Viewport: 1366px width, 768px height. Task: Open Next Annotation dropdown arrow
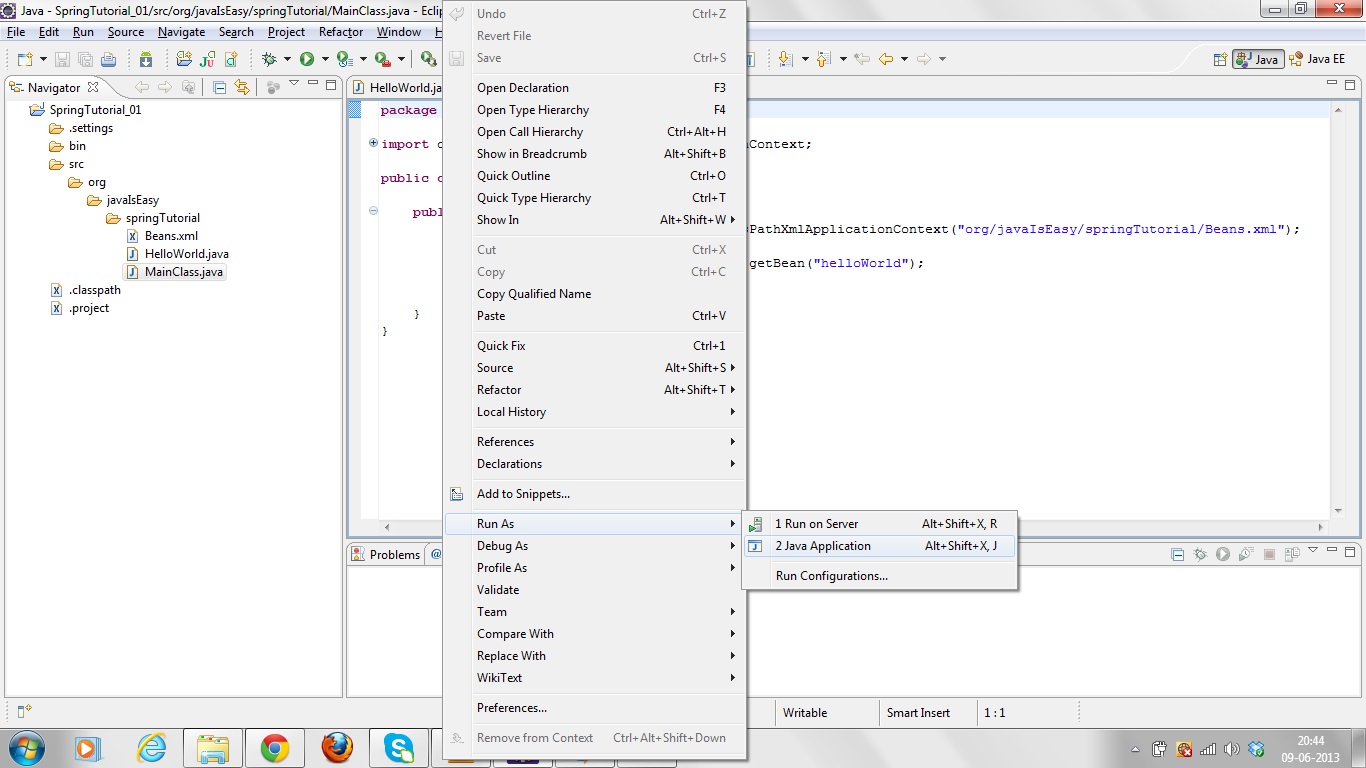[805, 59]
